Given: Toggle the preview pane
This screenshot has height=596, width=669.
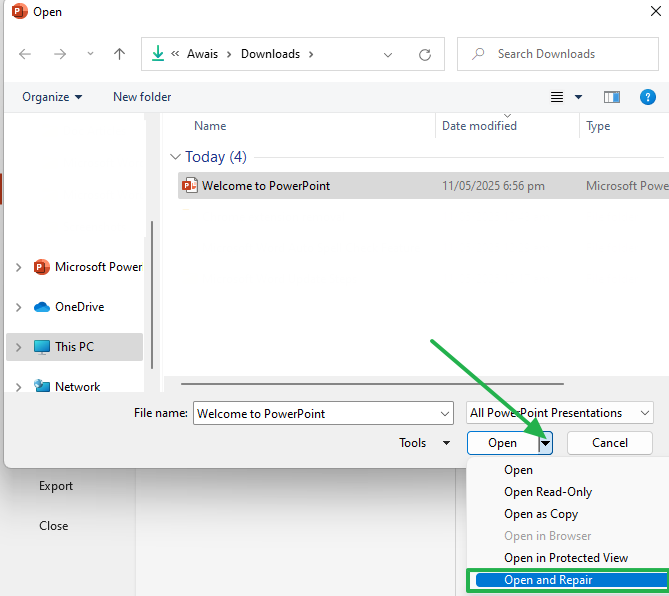Looking at the screenshot, I should click(x=611, y=97).
